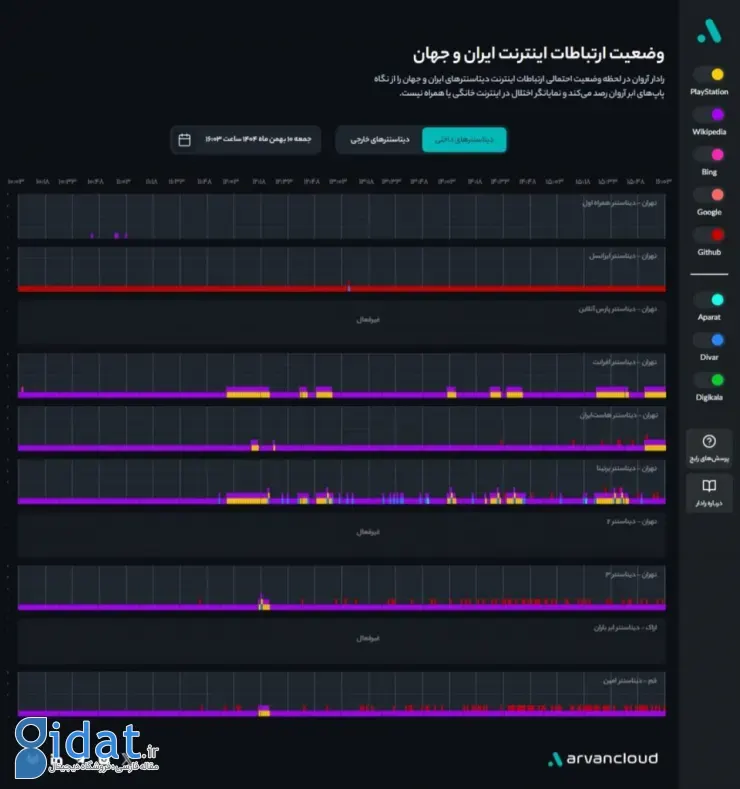Click the inactive Pars Online datacenter panel

[341, 320]
